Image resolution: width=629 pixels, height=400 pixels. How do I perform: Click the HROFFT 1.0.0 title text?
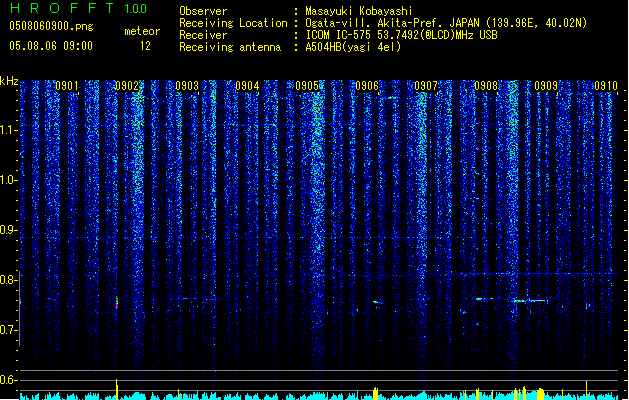coord(78,8)
